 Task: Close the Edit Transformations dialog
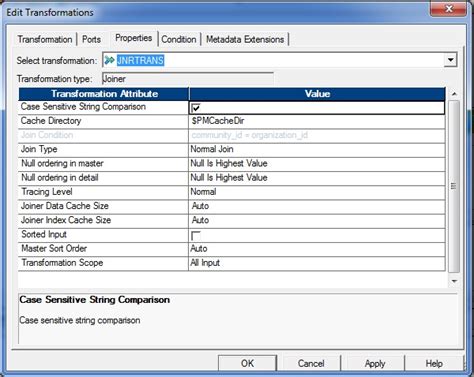point(448,9)
